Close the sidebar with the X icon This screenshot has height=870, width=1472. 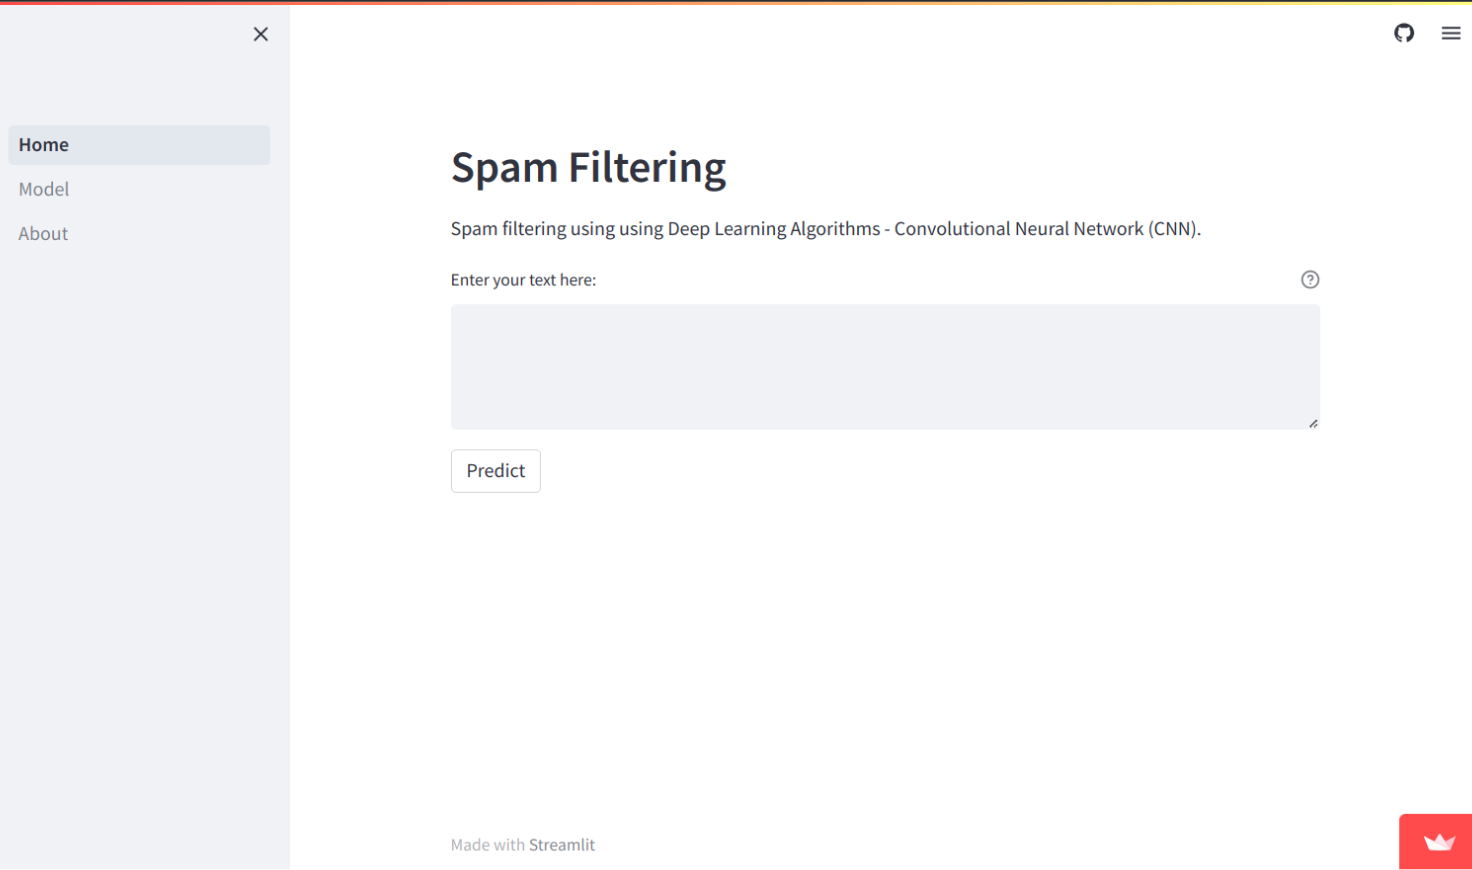260,34
